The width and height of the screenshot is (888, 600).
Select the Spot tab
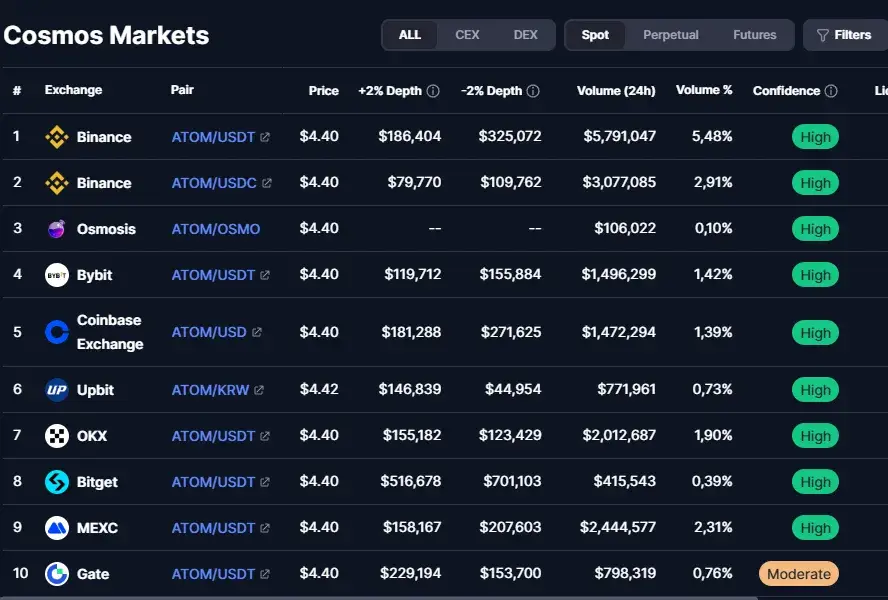pyautogui.click(x=595, y=35)
